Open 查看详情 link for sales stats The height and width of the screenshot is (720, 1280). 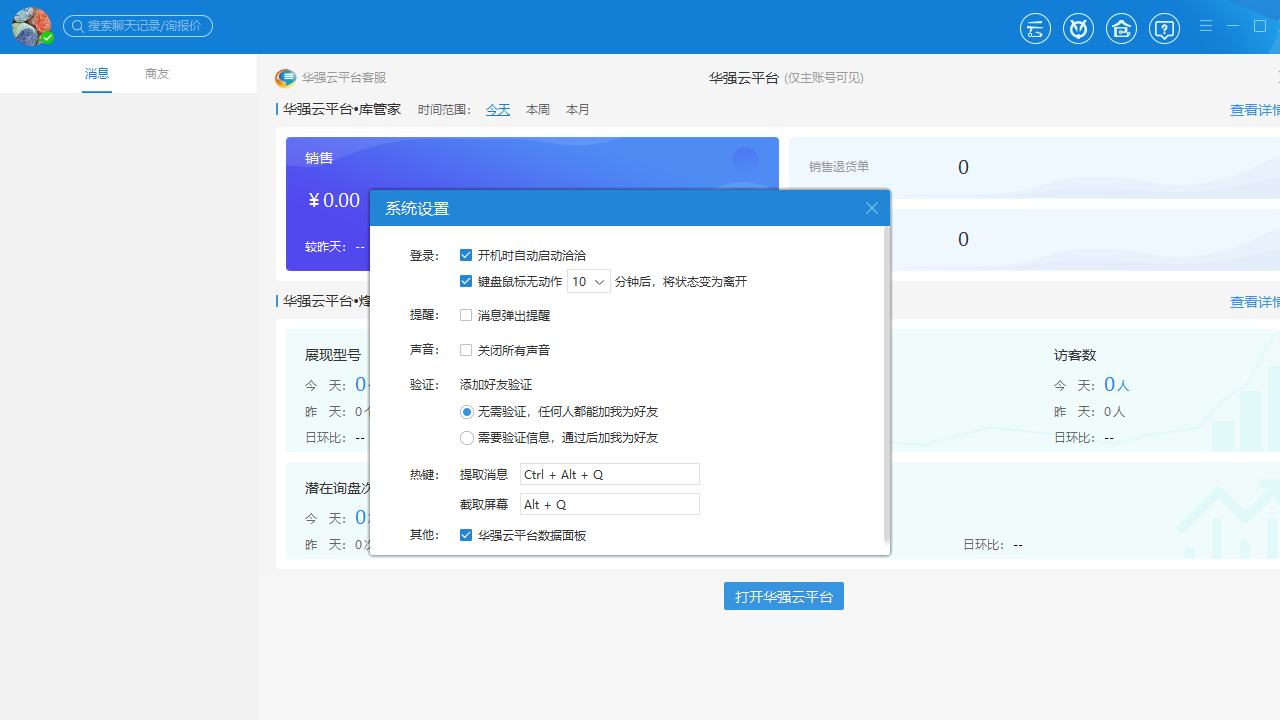tap(1253, 110)
